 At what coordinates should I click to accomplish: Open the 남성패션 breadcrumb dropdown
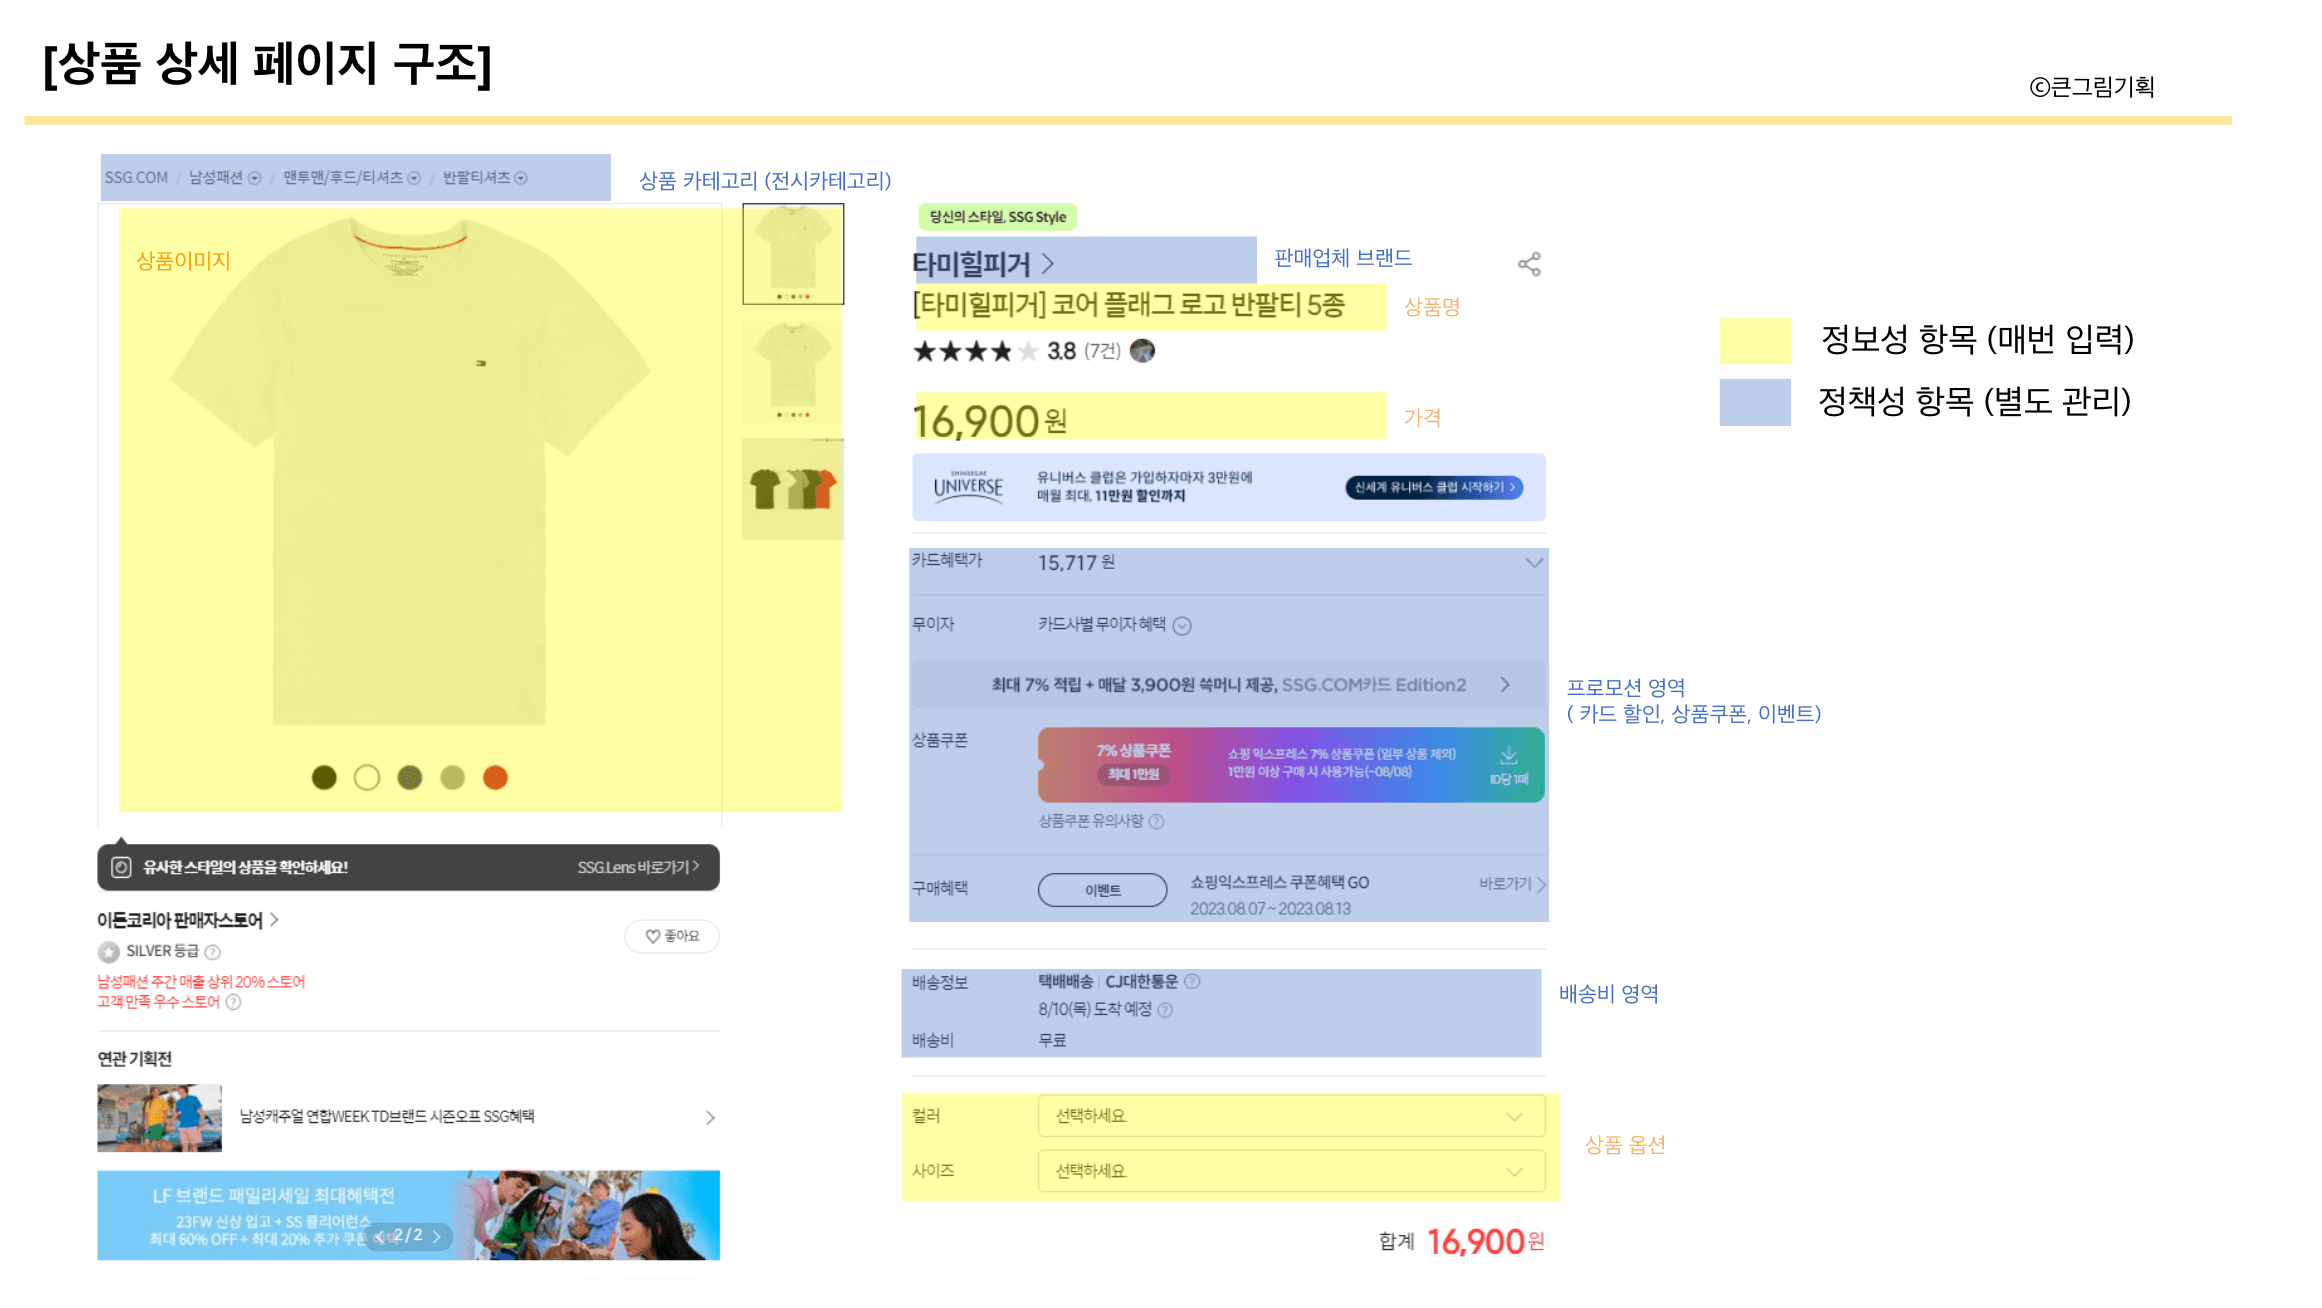pyautogui.click(x=254, y=178)
